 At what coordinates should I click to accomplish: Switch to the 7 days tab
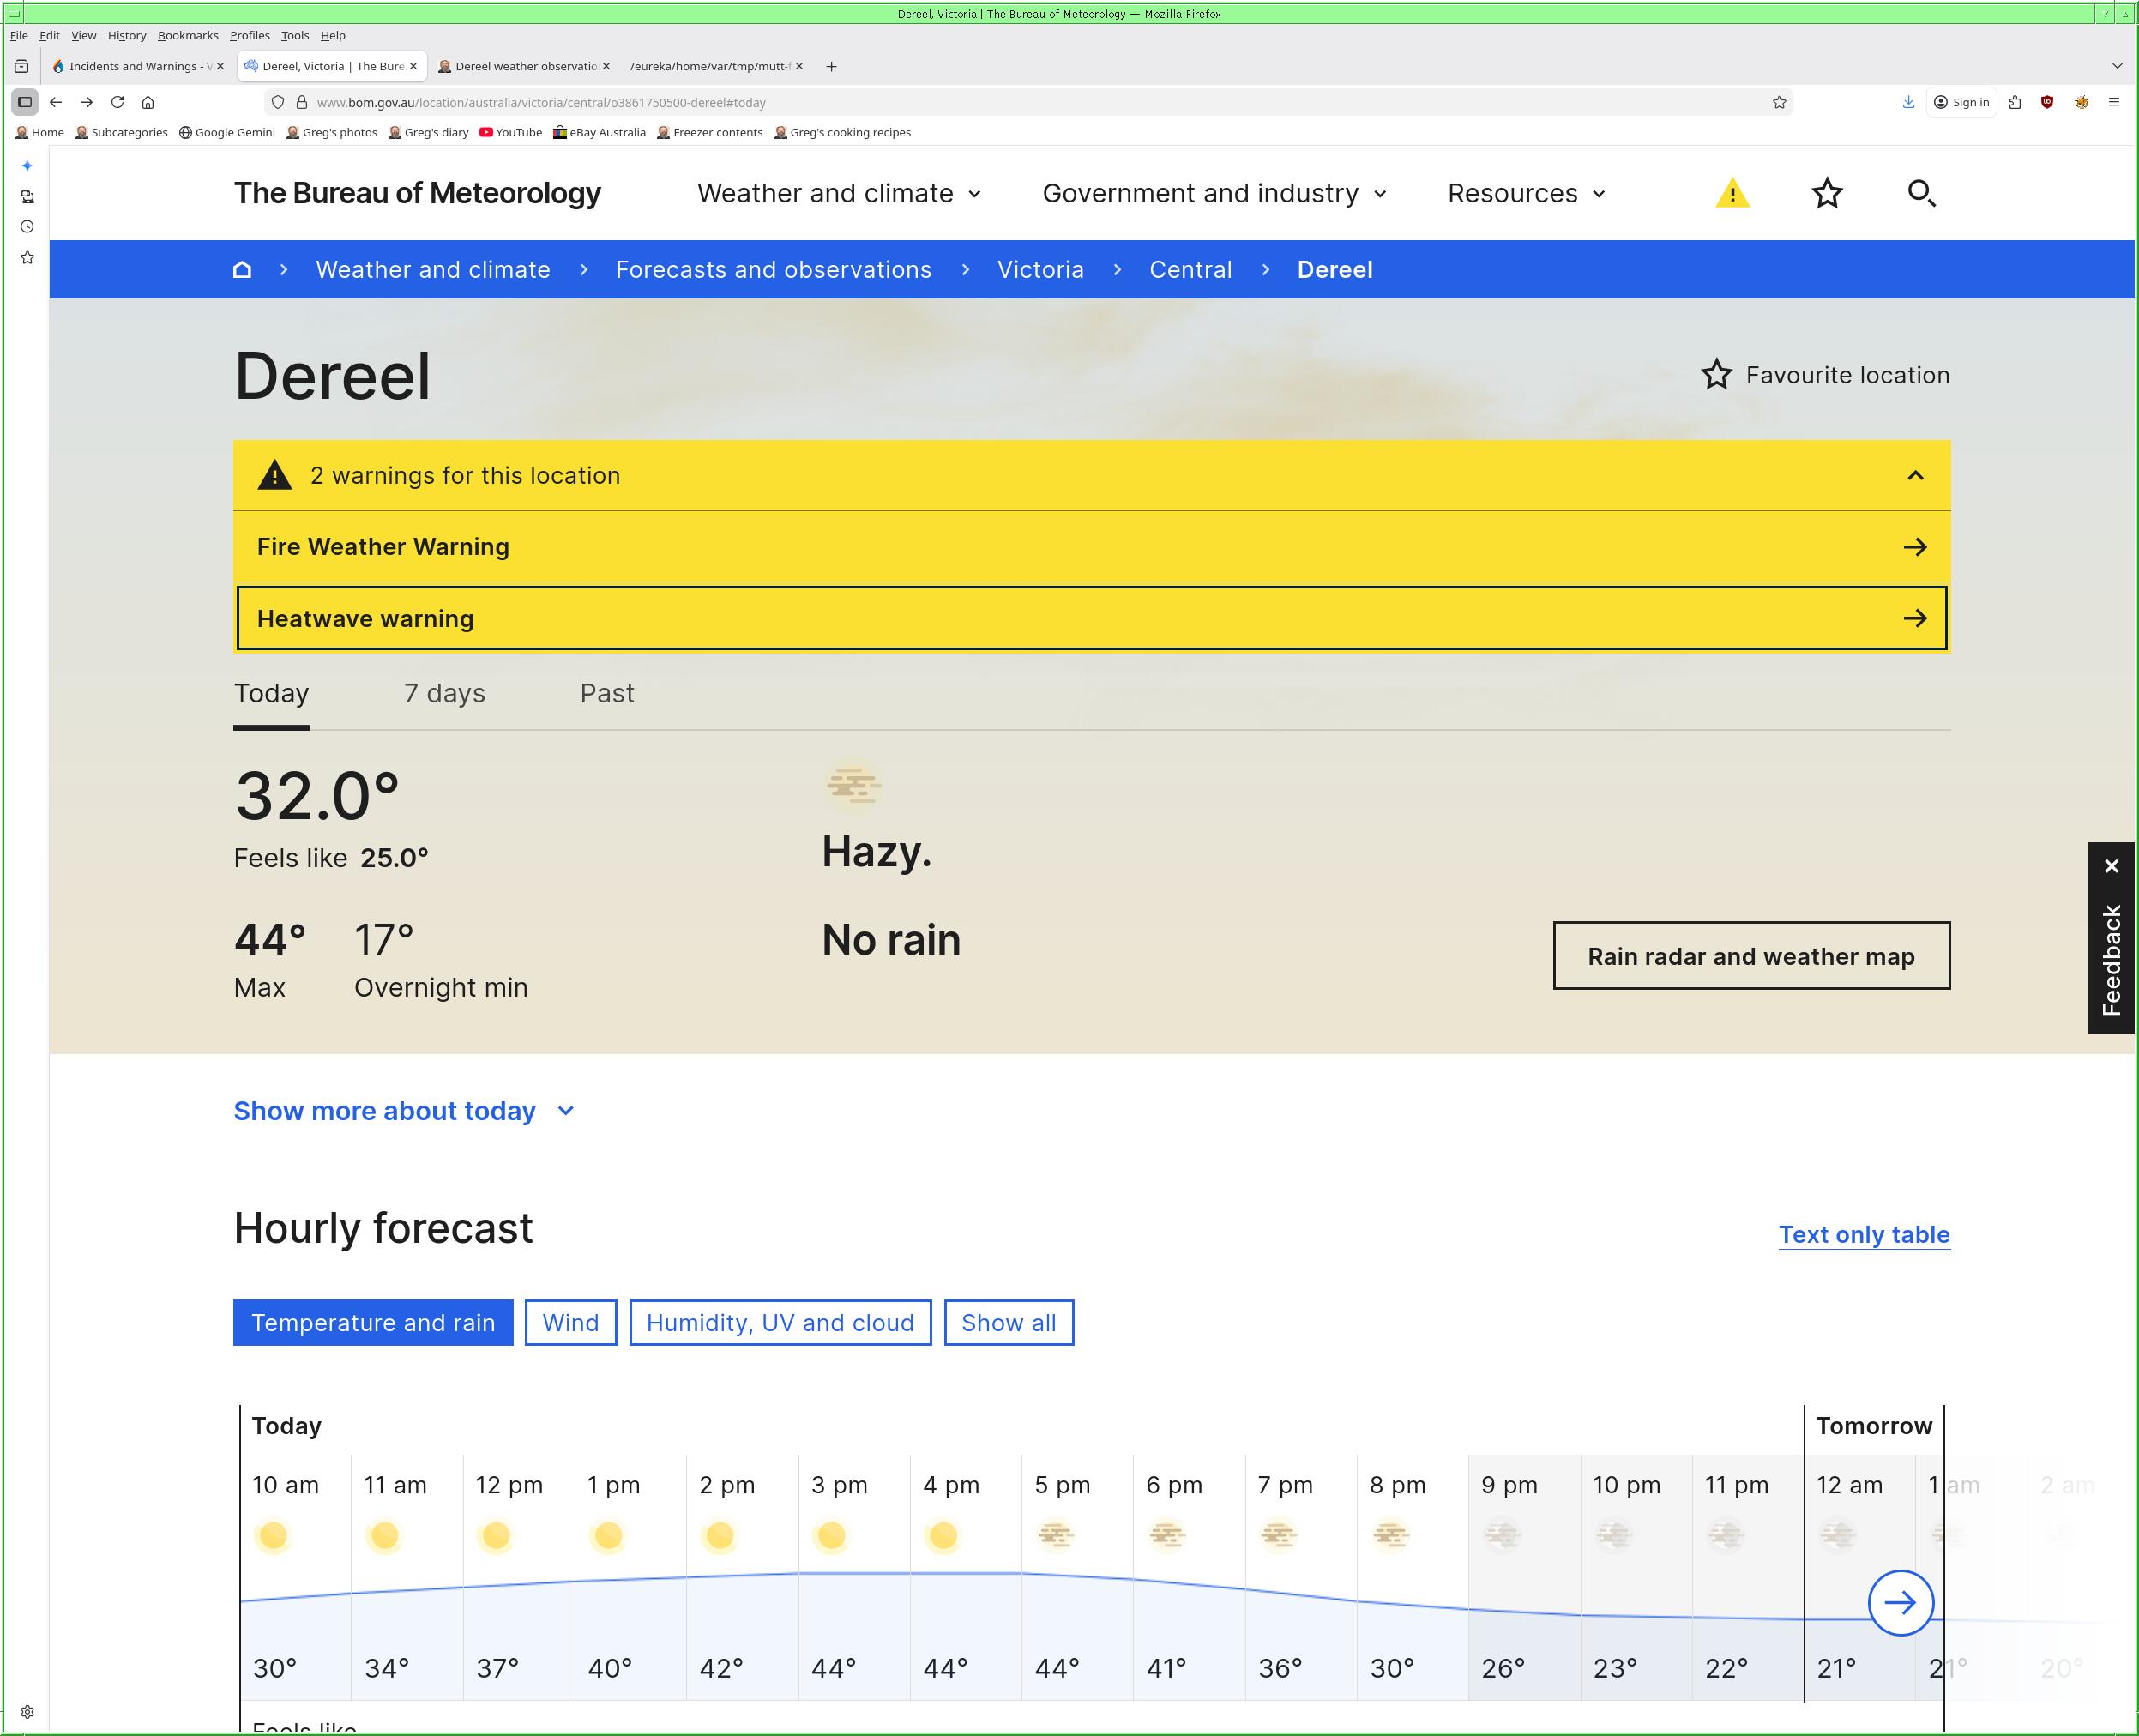point(444,694)
